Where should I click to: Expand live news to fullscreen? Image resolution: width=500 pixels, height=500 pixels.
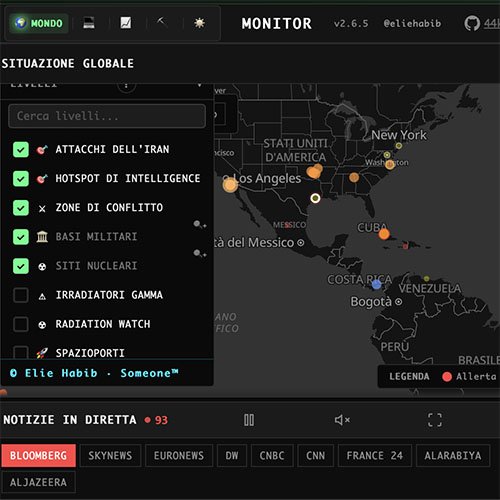coord(435,420)
